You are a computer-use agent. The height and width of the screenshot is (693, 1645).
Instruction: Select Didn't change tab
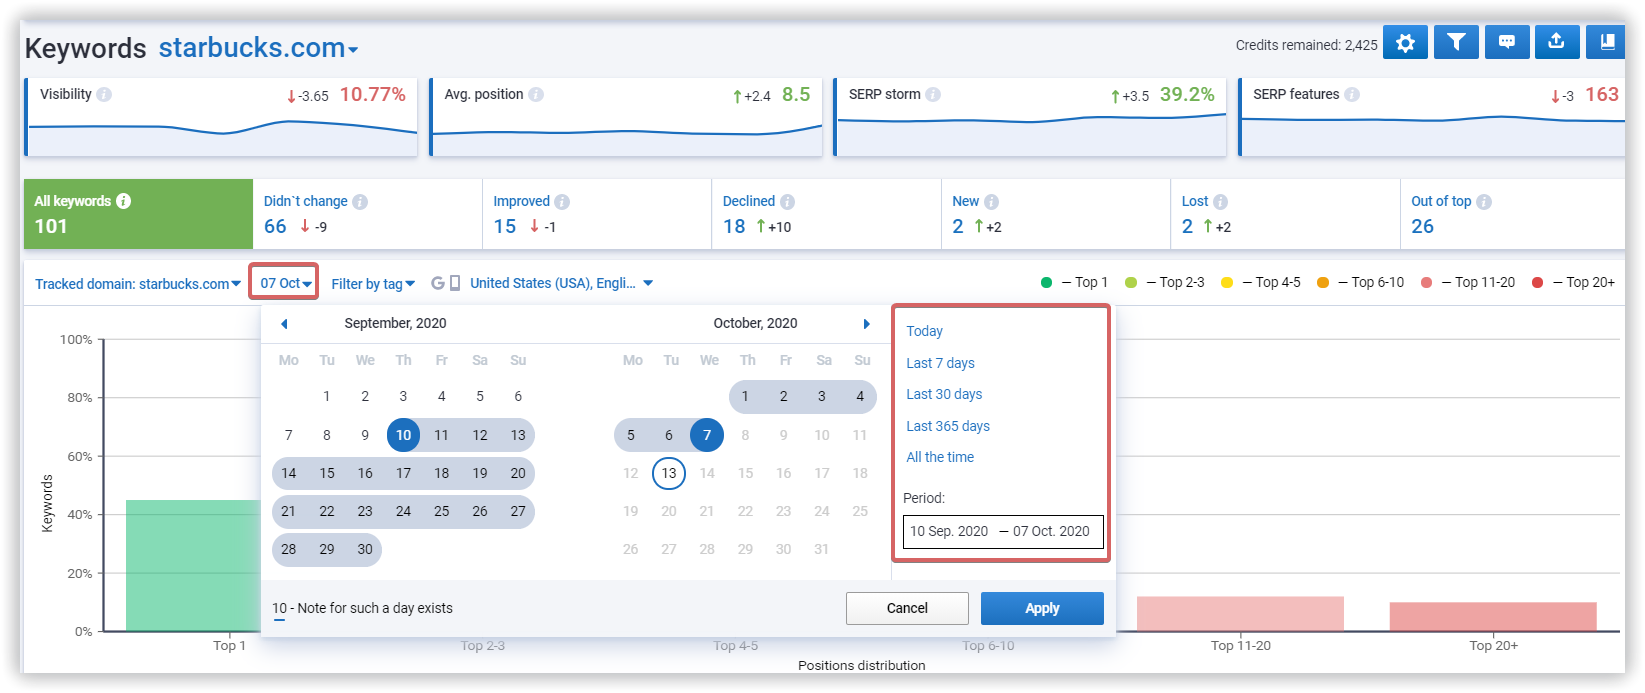pyautogui.click(x=368, y=214)
